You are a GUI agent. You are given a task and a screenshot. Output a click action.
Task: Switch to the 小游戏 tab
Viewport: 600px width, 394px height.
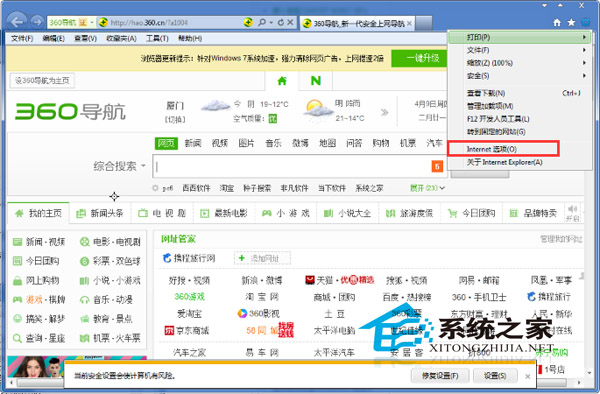pos(286,213)
